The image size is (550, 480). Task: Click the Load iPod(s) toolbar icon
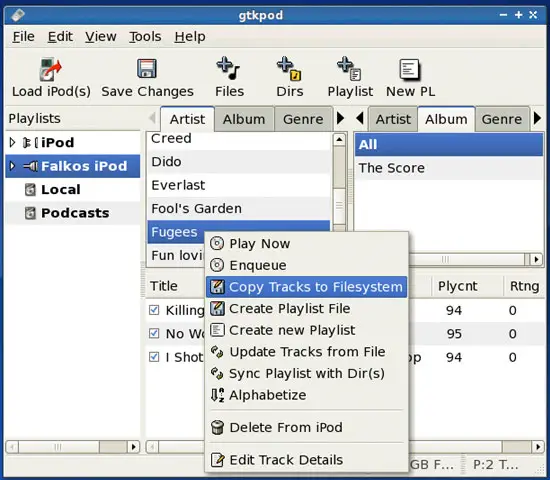[51, 69]
